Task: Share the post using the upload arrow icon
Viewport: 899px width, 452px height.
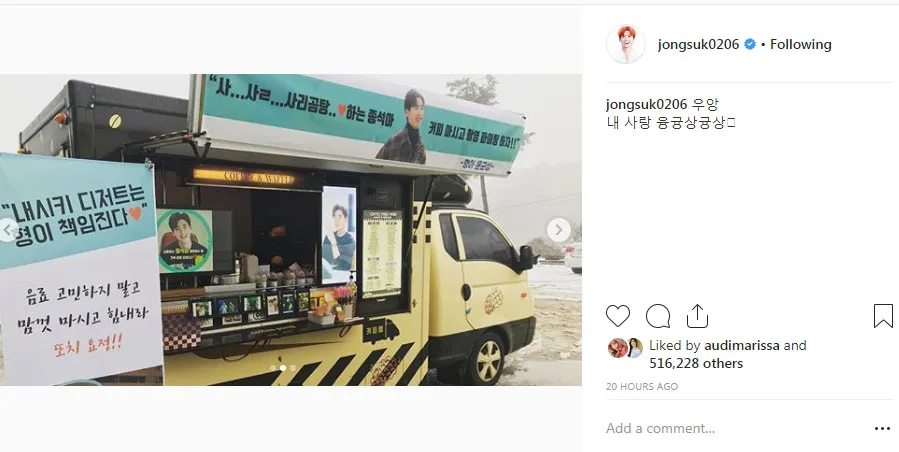Action: [x=697, y=315]
